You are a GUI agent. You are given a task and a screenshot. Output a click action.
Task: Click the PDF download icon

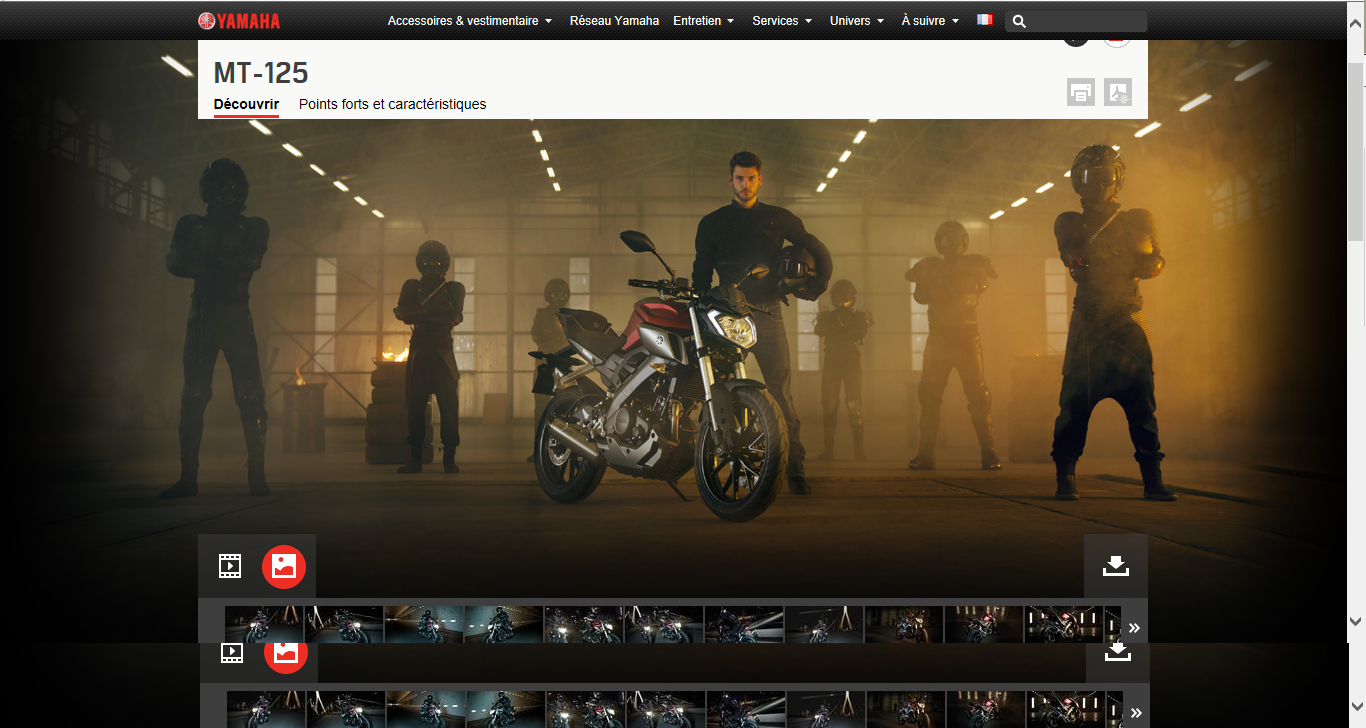(x=1118, y=92)
